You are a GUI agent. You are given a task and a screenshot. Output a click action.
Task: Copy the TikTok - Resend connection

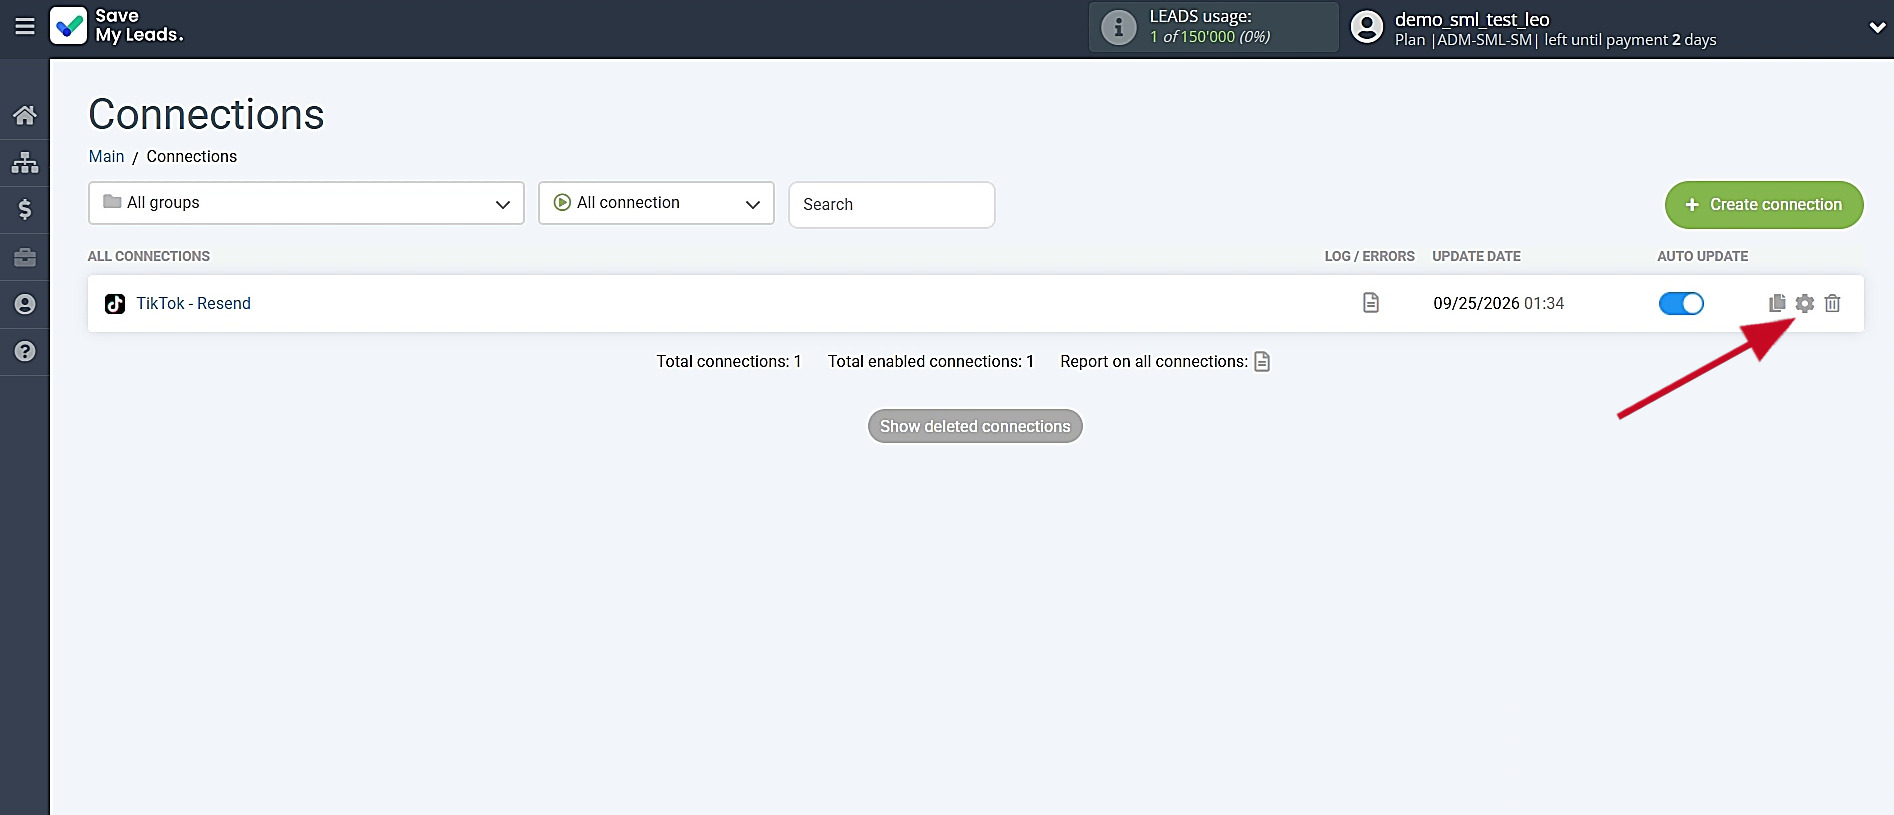click(1777, 303)
